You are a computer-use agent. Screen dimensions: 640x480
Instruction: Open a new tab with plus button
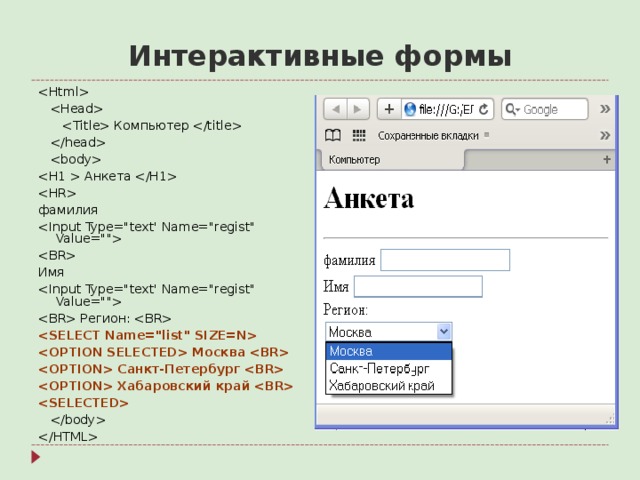tap(607, 159)
